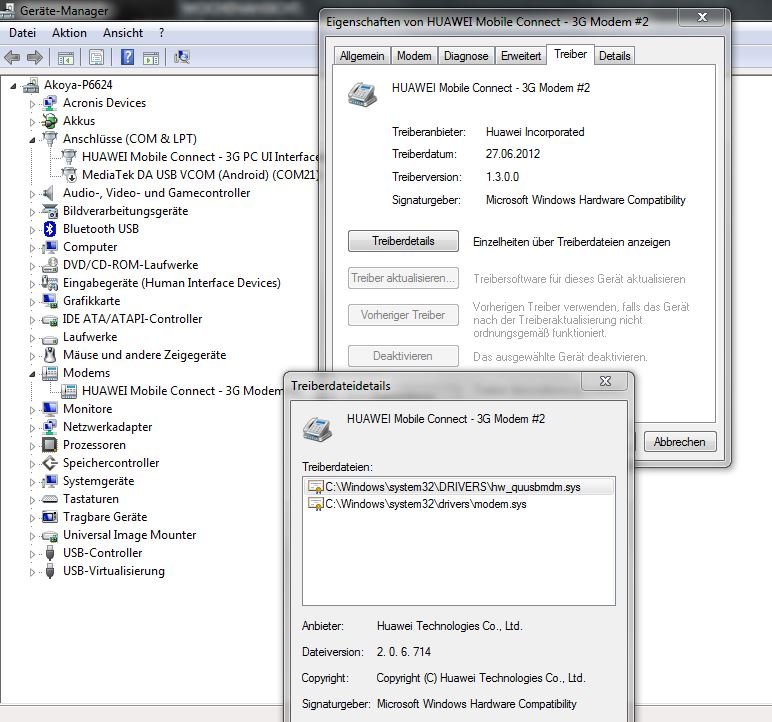Click the Akkus battery icon
Image resolution: width=772 pixels, height=722 pixels.
tap(50, 121)
